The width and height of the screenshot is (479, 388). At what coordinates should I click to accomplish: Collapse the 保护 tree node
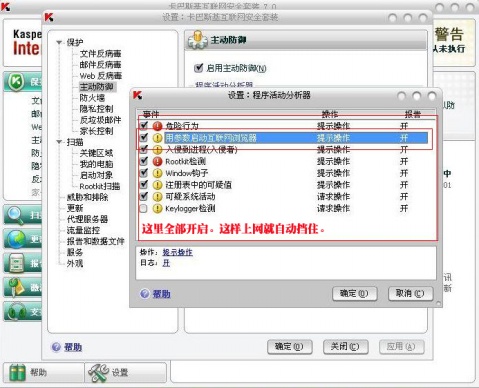click(59, 42)
